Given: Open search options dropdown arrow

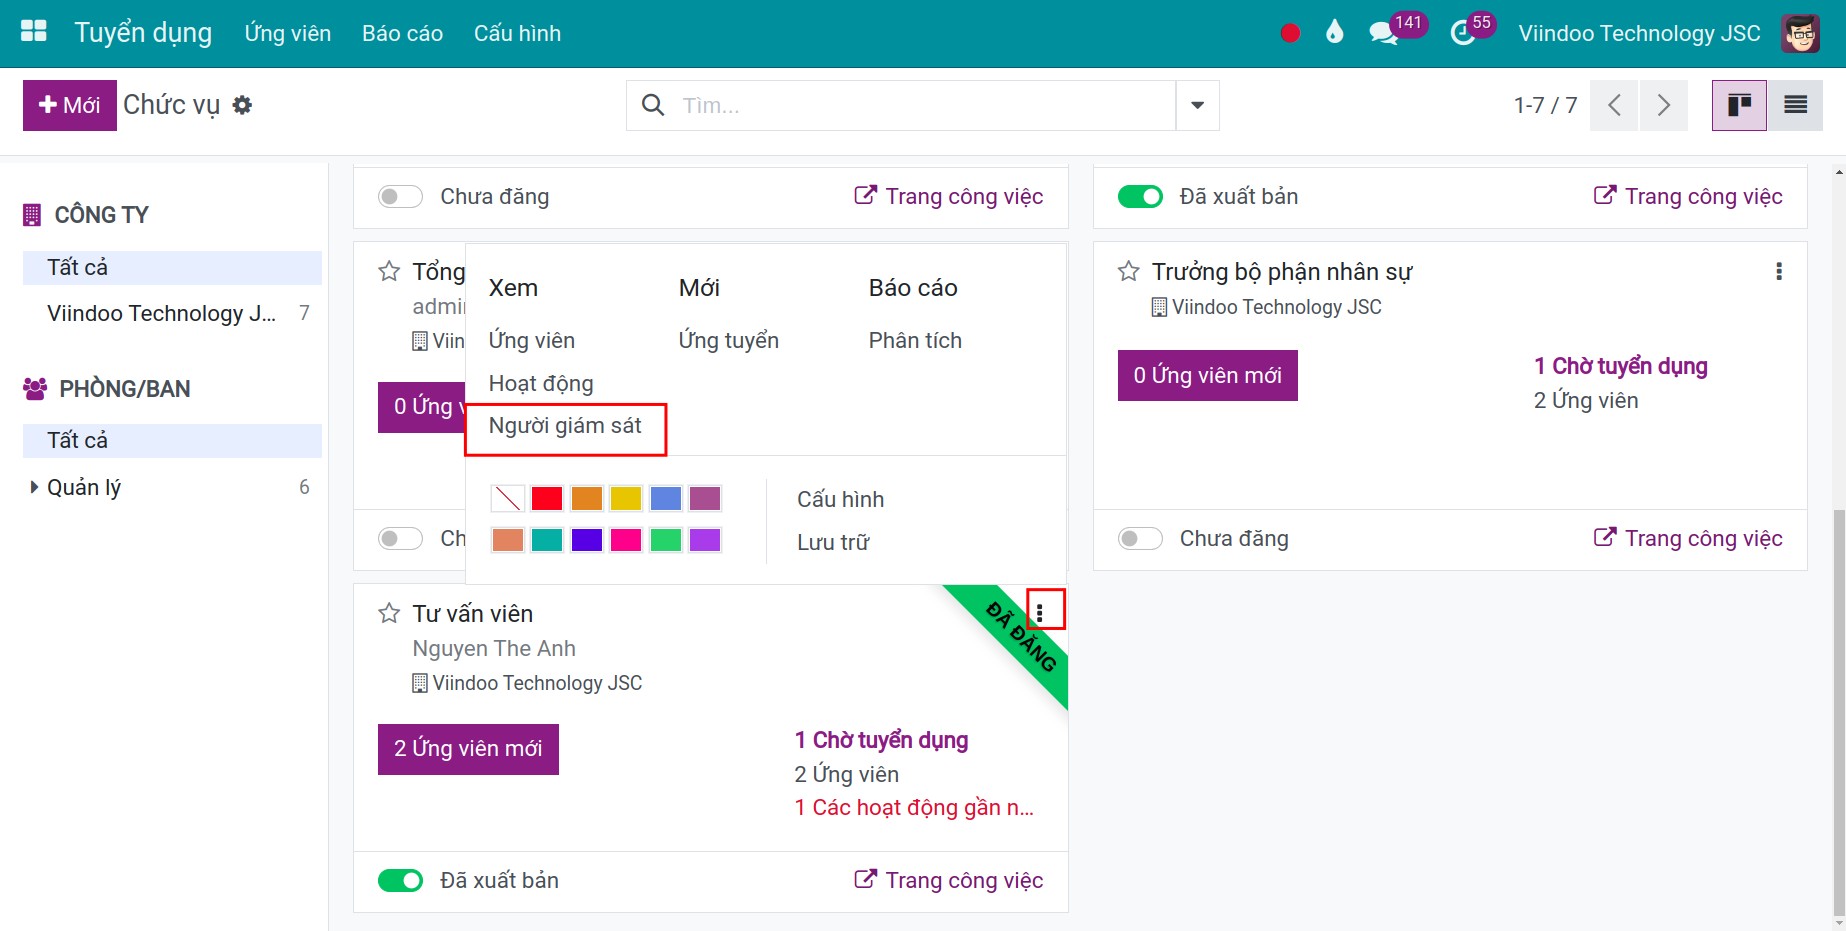Looking at the screenshot, I should pyautogui.click(x=1197, y=105).
